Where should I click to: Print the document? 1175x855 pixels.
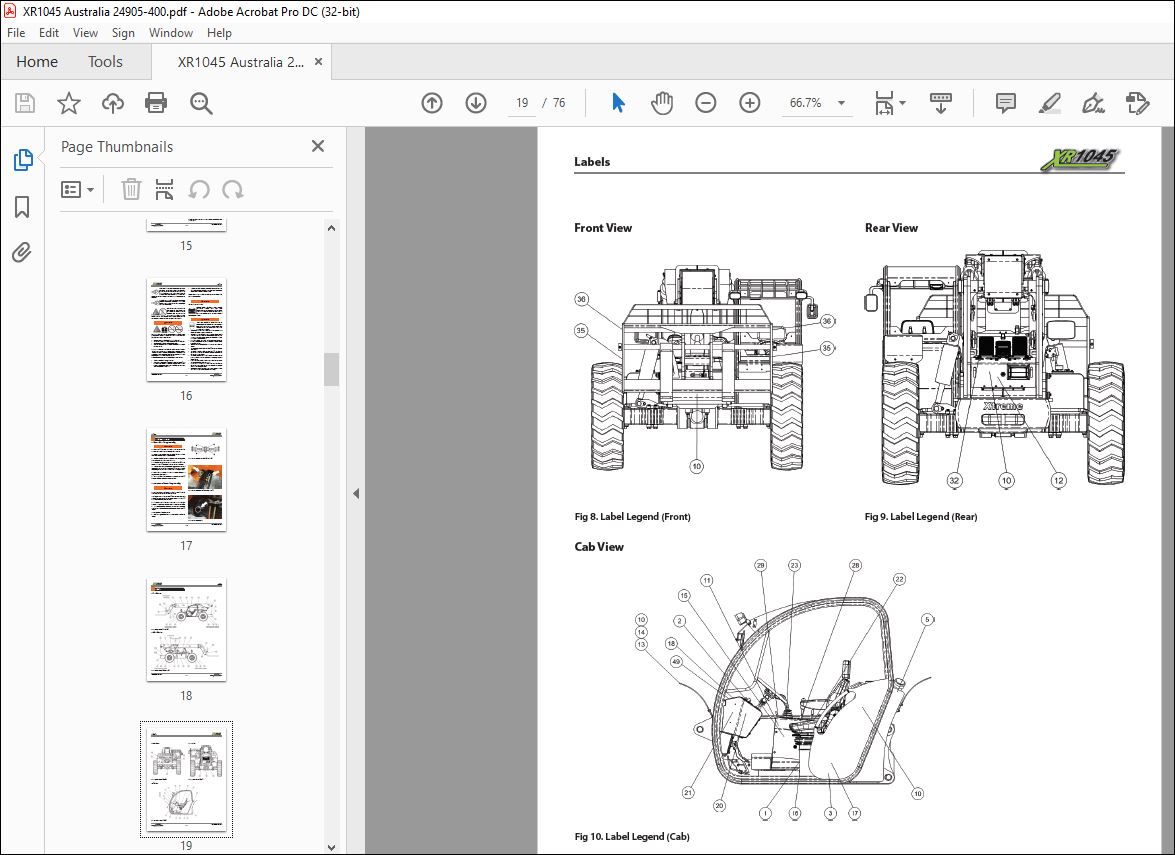pos(156,103)
